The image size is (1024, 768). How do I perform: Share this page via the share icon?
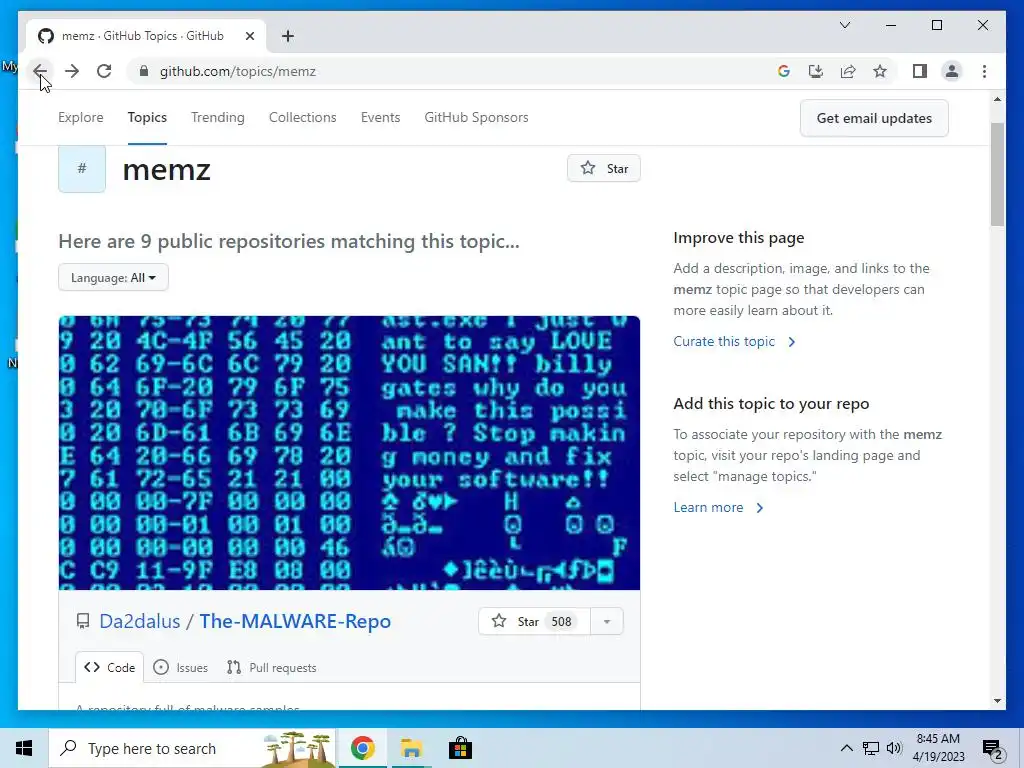coord(848,71)
